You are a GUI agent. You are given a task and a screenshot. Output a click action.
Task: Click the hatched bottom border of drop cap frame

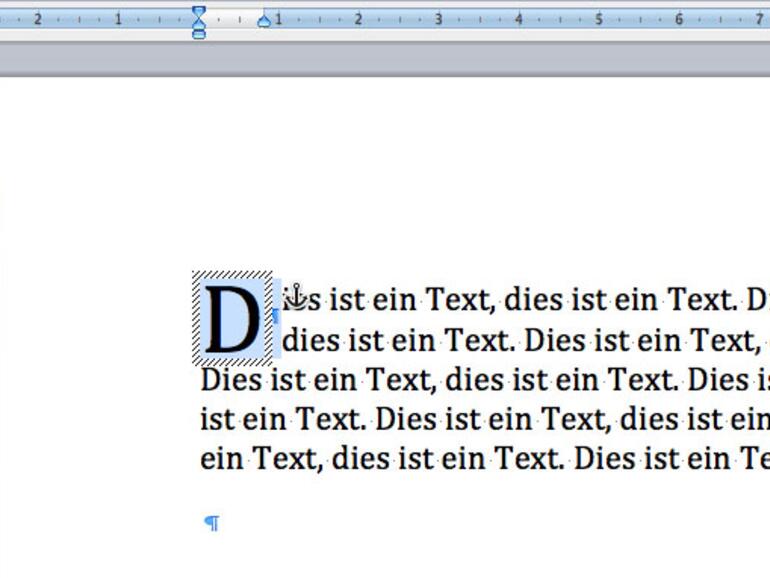[232, 363]
